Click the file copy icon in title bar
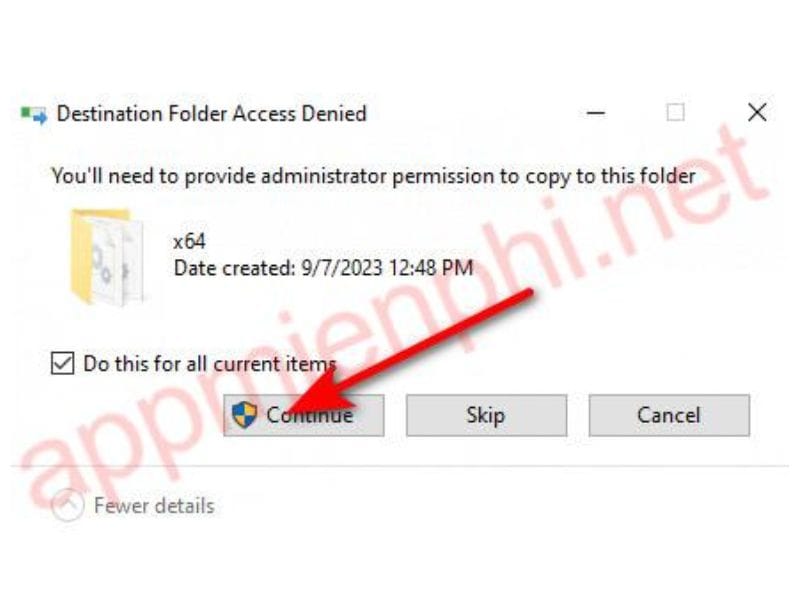The height and width of the screenshot is (600, 800). (x=34, y=114)
